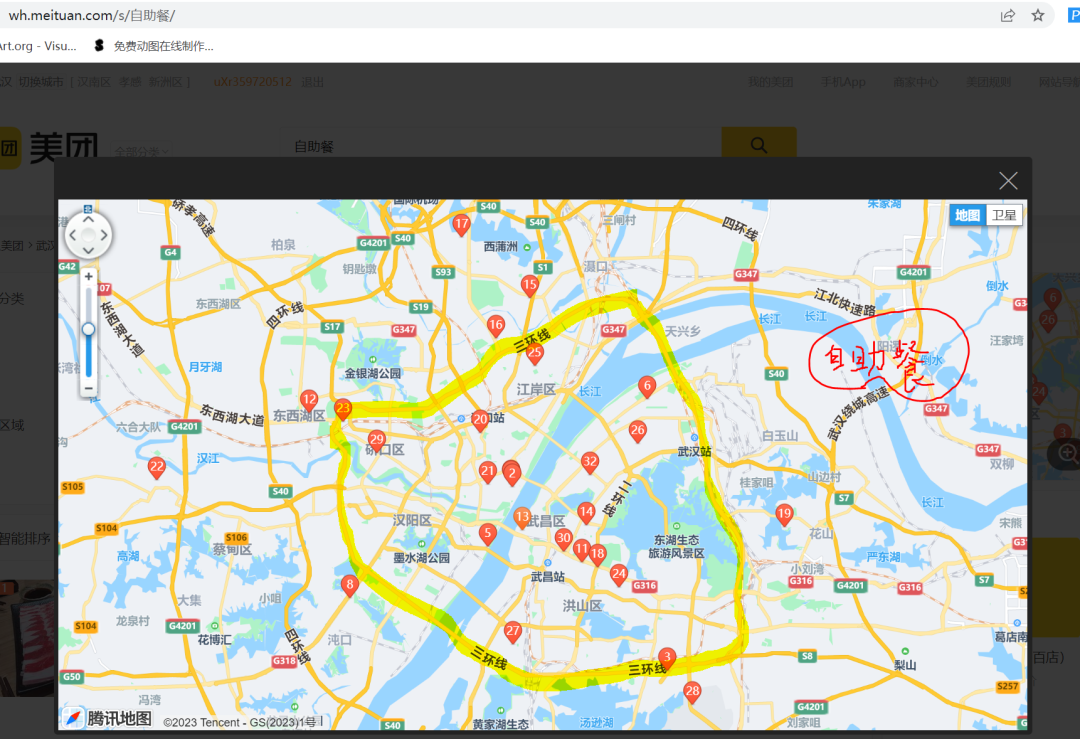
Task: Click map marker number 19
Action: click(x=784, y=514)
